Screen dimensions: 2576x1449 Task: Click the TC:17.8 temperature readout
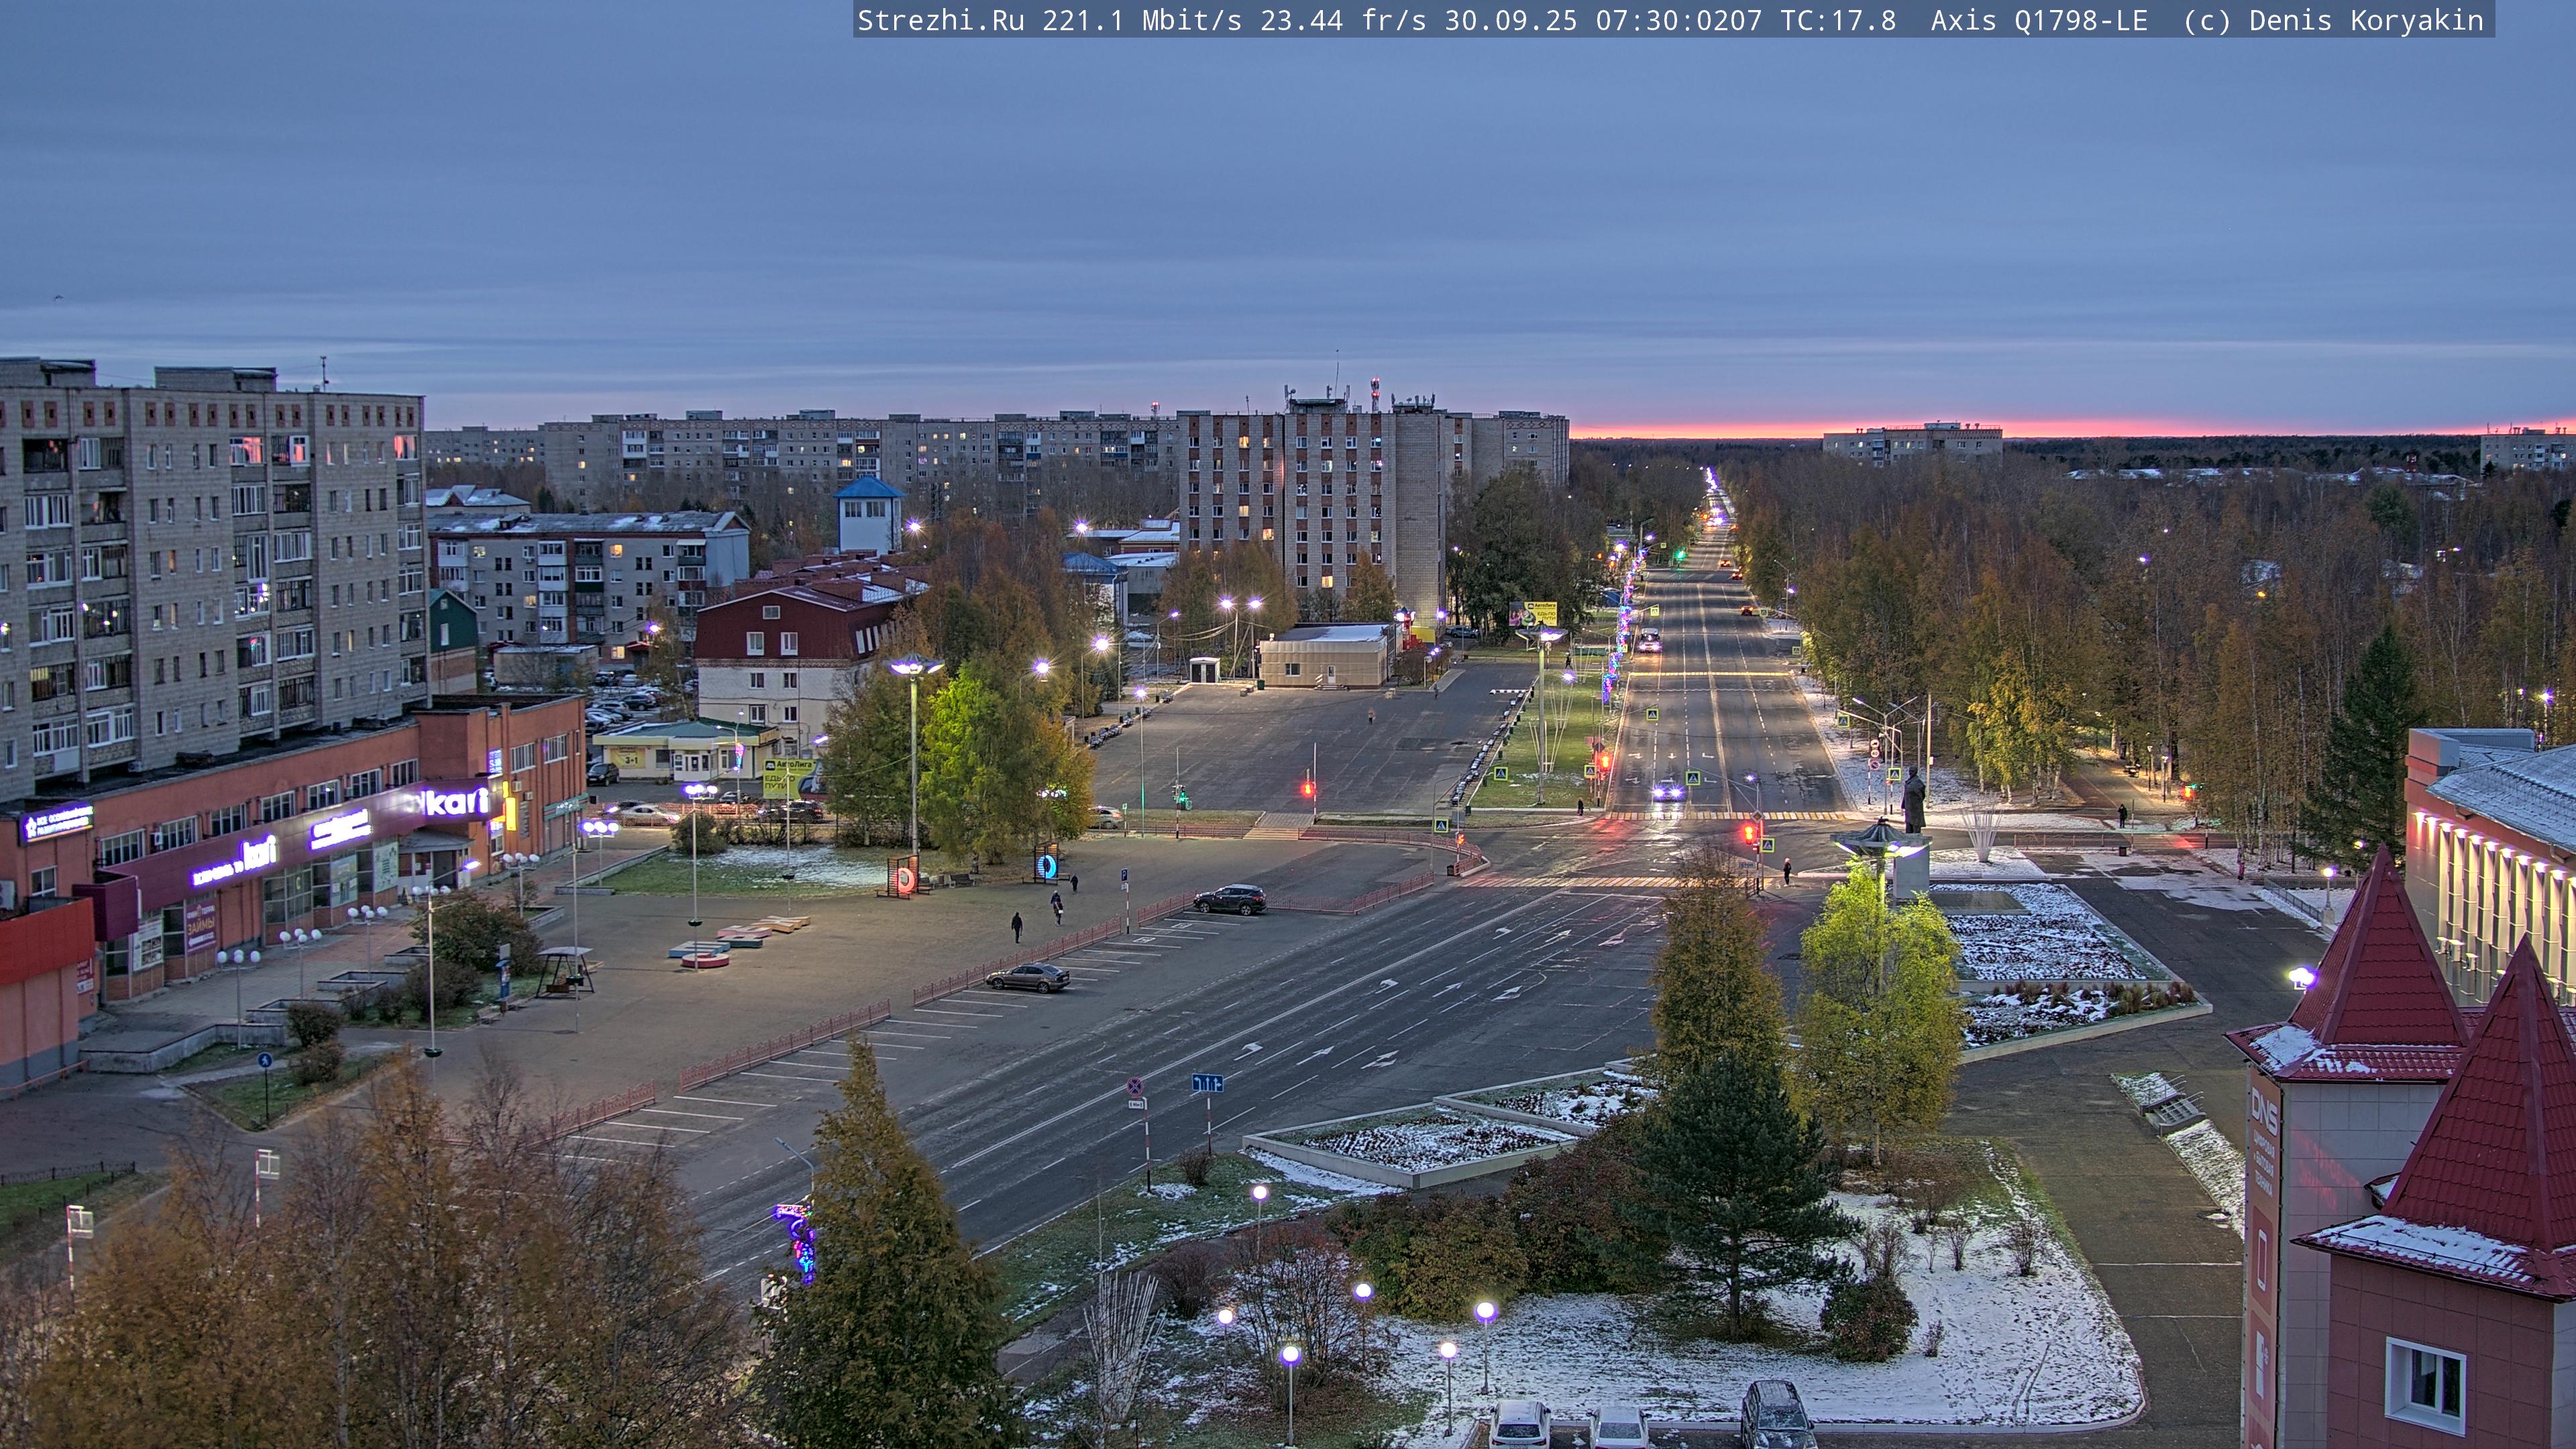[1838, 21]
